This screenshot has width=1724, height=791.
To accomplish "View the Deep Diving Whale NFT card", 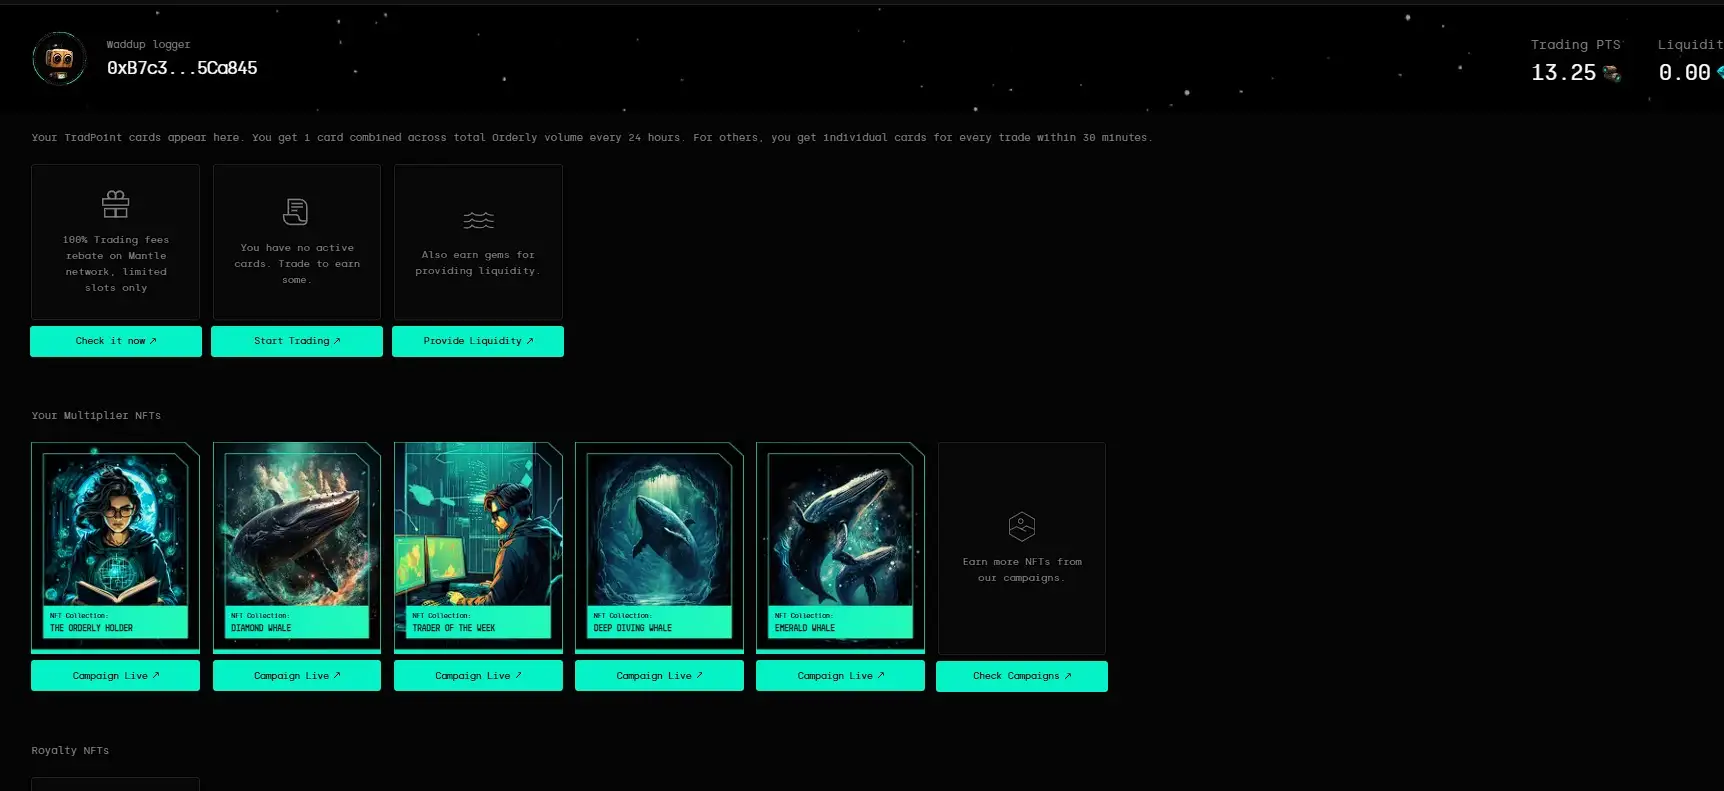I will click(x=659, y=545).
